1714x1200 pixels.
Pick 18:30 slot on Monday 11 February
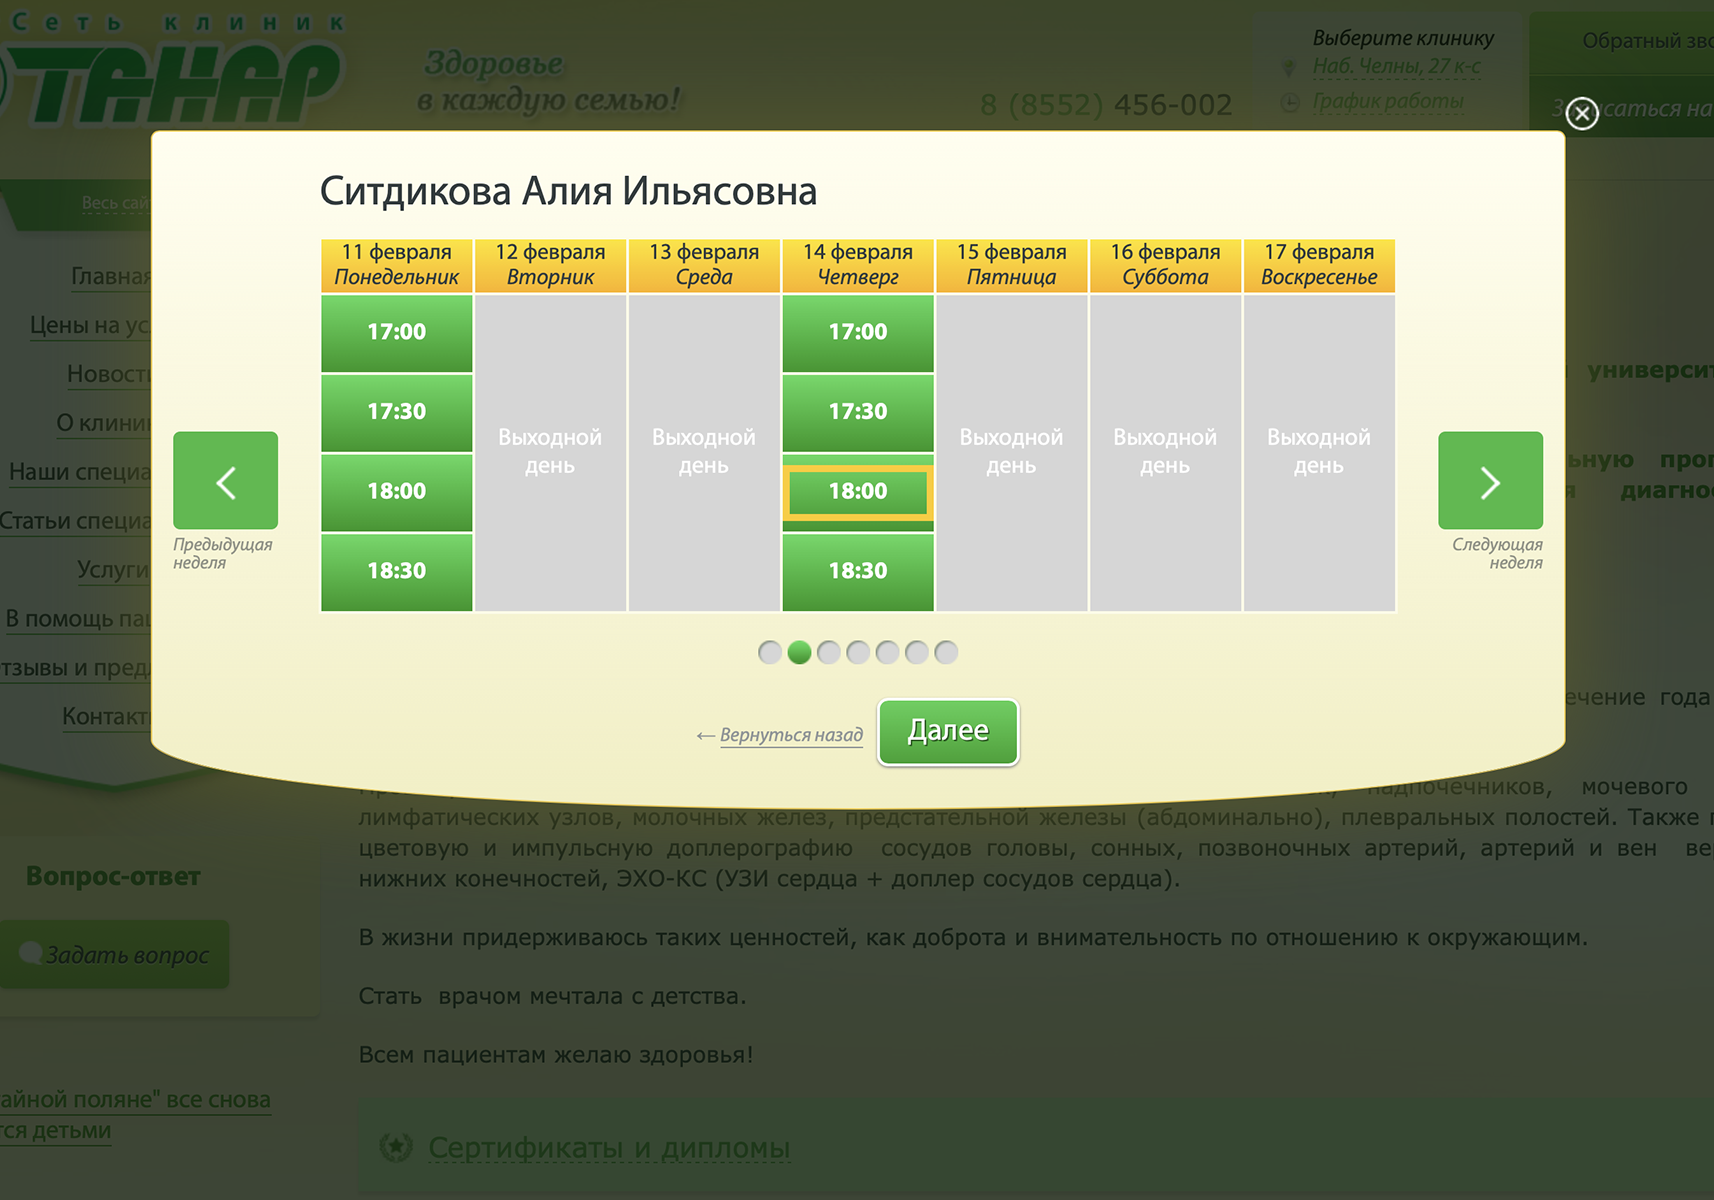click(x=397, y=571)
